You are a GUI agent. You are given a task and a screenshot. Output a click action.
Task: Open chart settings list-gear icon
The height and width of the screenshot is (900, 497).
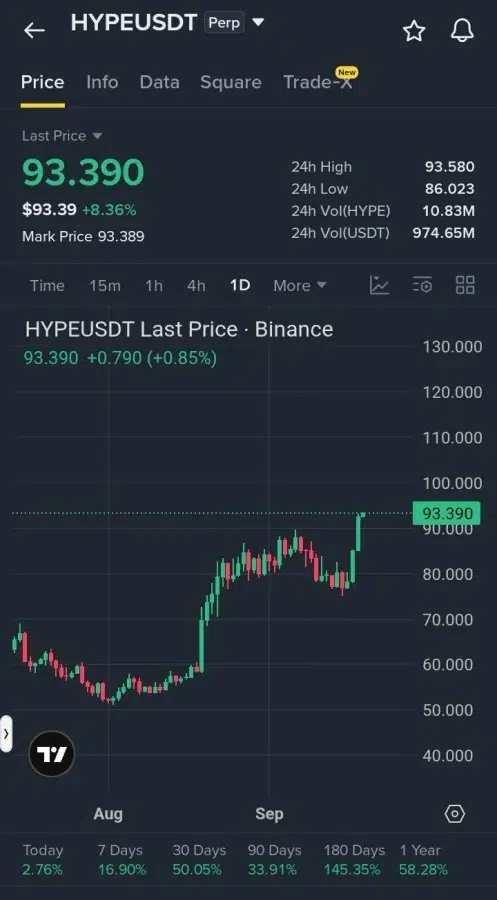tap(422, 285)
